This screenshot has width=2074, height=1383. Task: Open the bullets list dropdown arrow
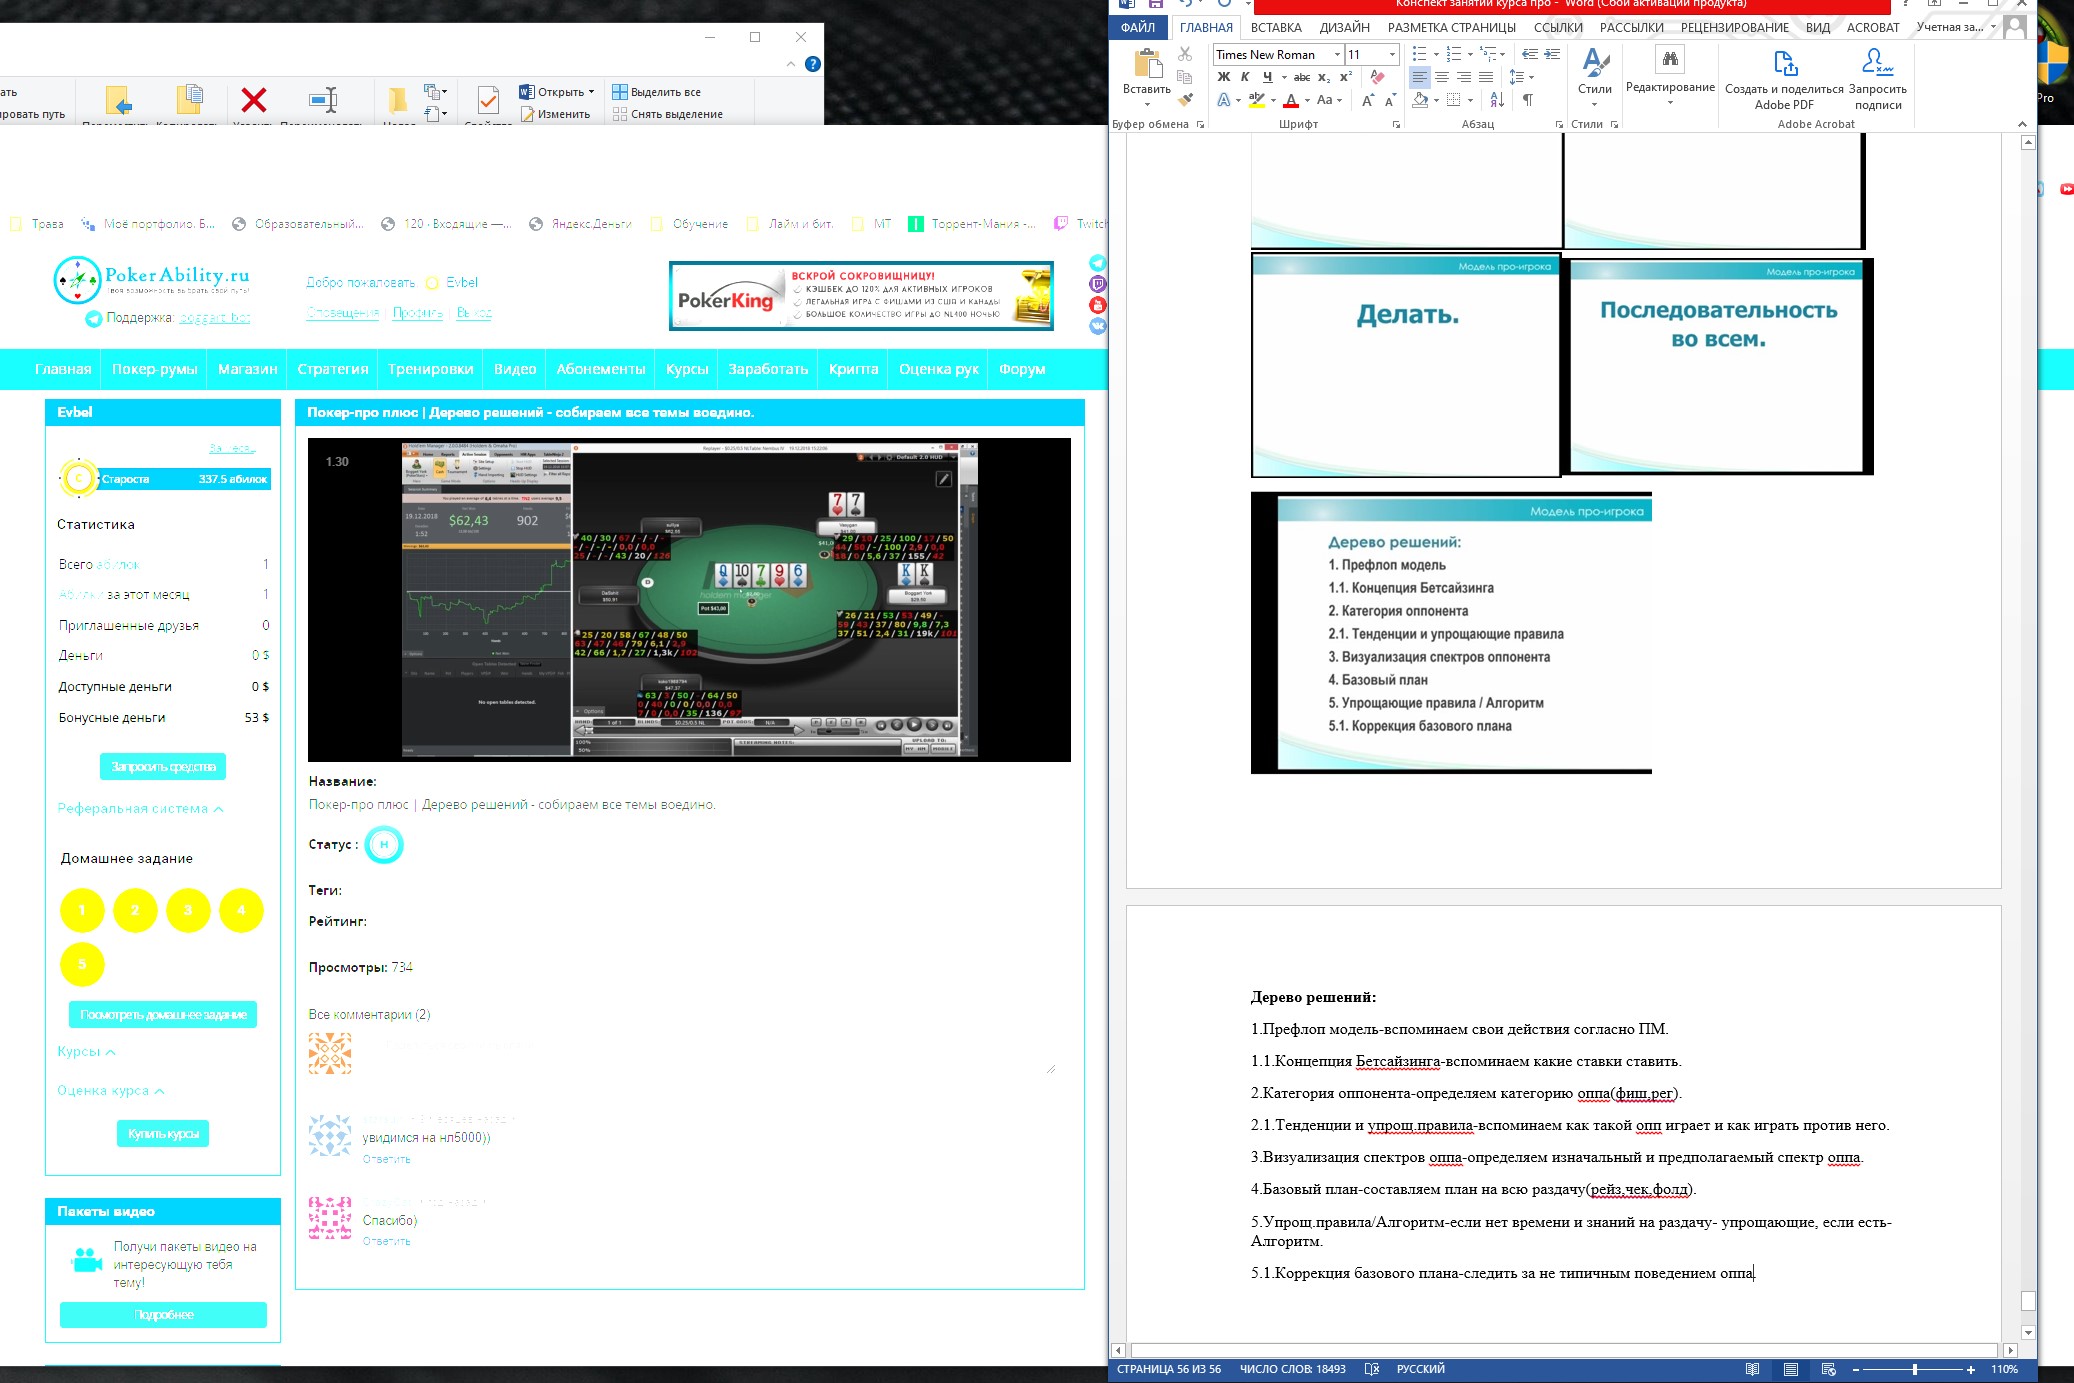(x=1436, y=54)
